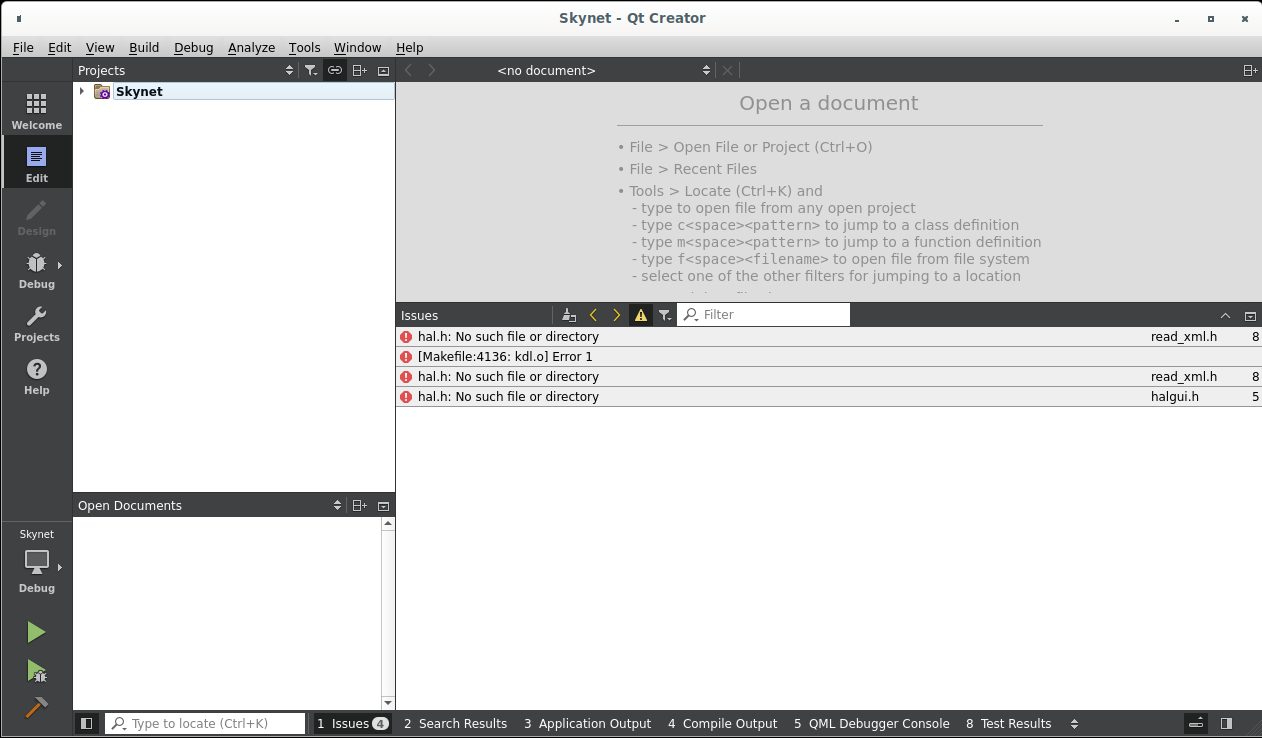
Task: Open the Open Documents view selector
Action: (210, 505)
